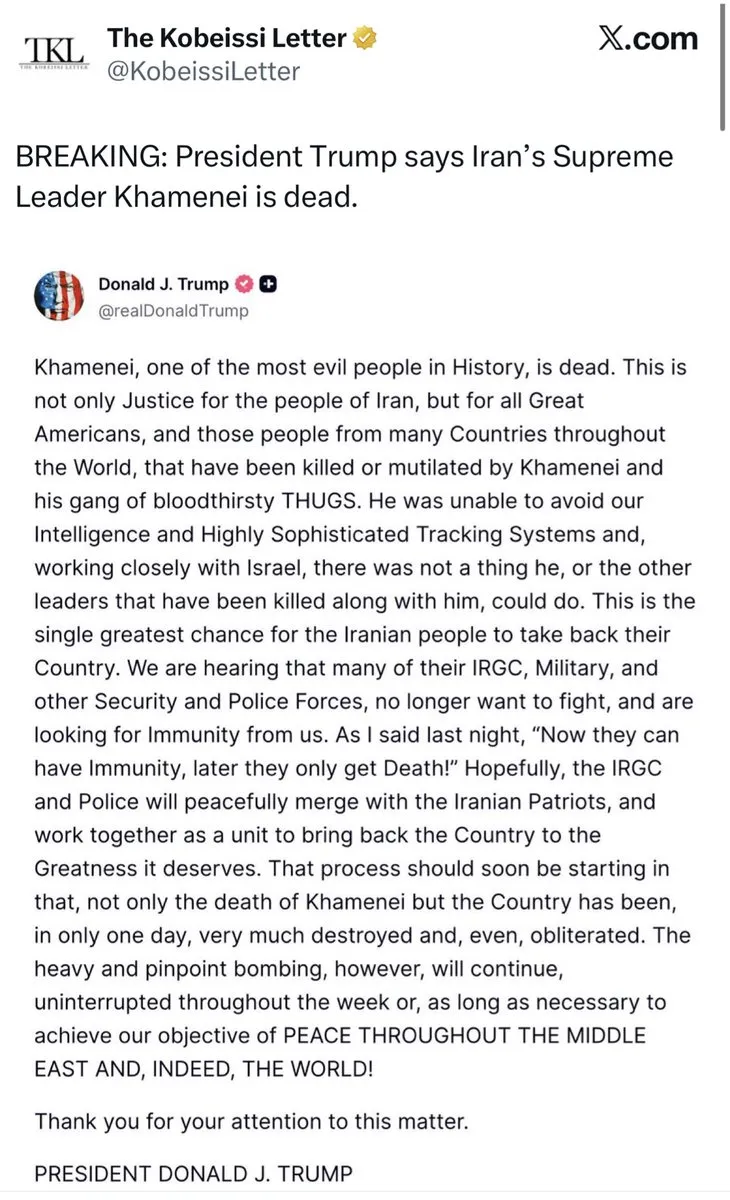The width and height of the screenshot is (730, 1200).
Task: Click the X.com logo
Action: point(647,39)
